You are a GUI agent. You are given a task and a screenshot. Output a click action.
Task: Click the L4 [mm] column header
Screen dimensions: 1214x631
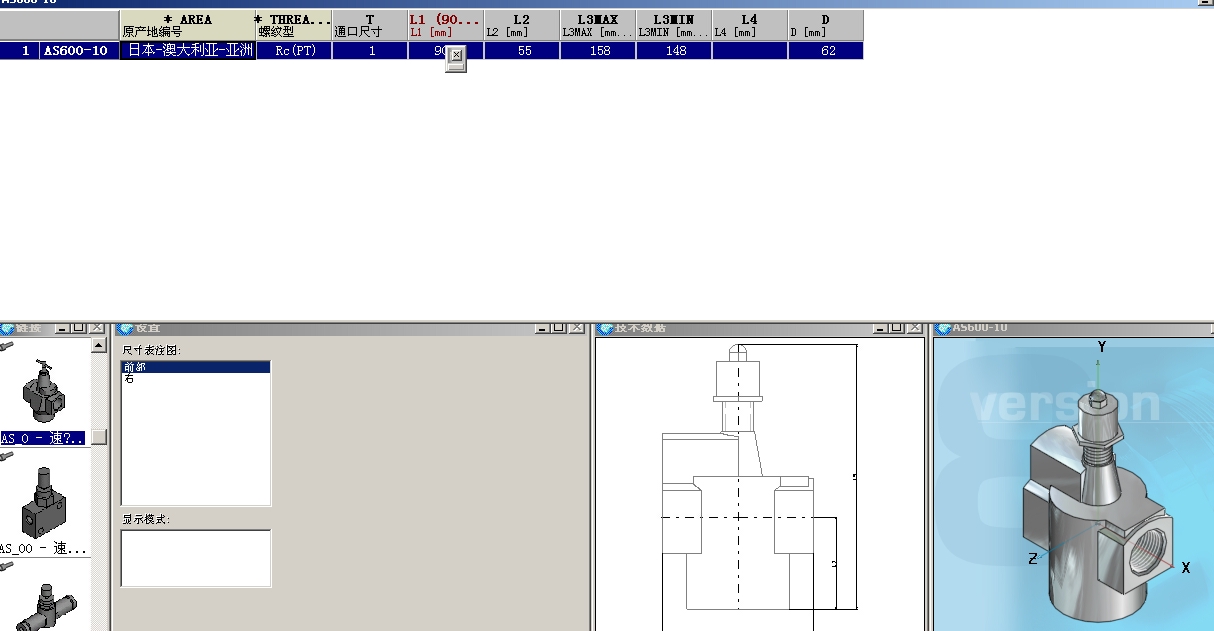(x=750, y=26)
